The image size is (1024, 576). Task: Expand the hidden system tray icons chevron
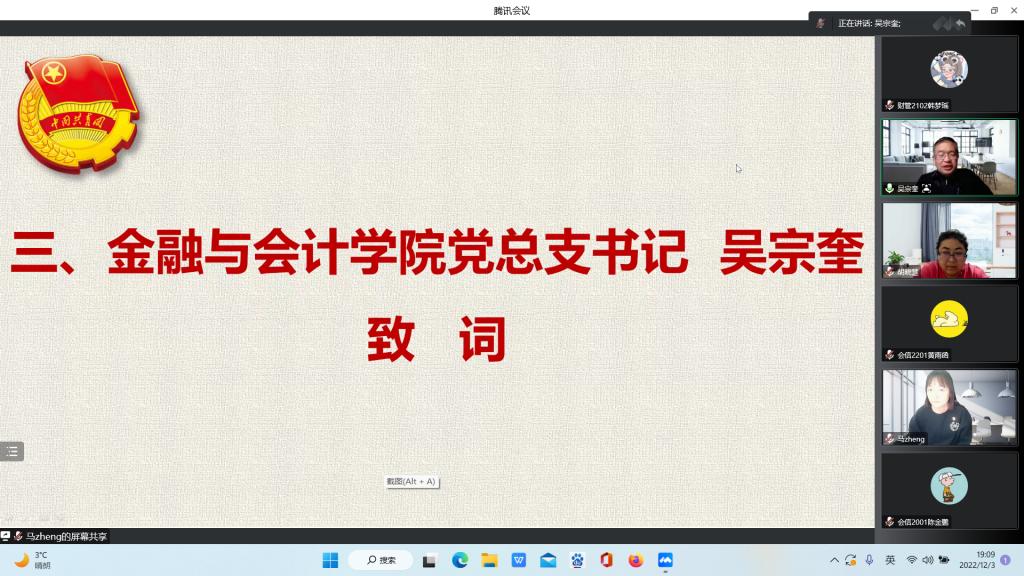pos(834,560)
